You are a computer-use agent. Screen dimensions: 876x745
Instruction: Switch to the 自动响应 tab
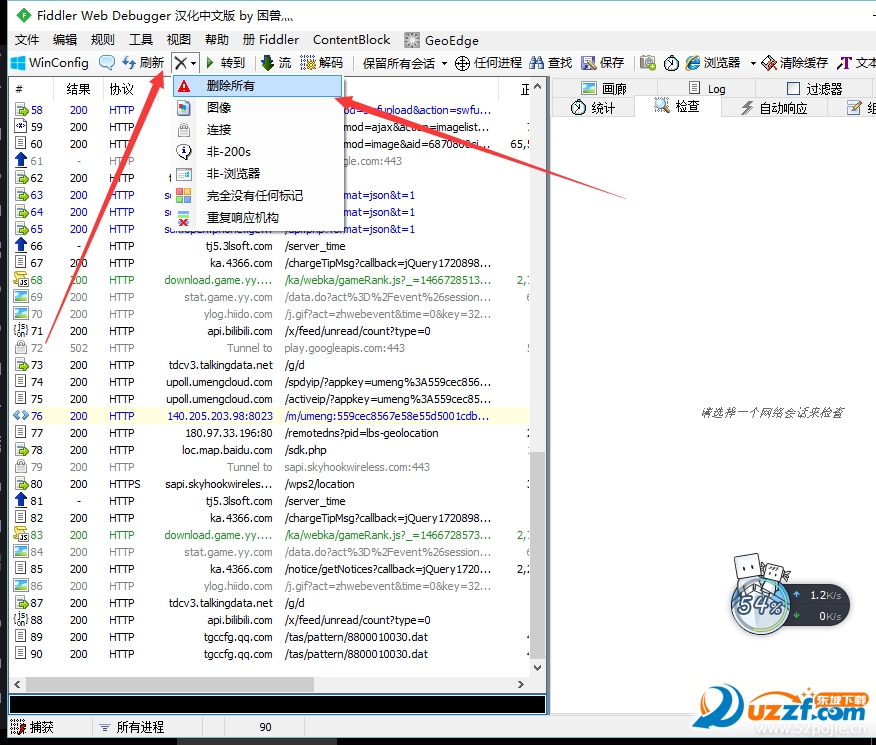pyautogui.click(x=774, y=108)
